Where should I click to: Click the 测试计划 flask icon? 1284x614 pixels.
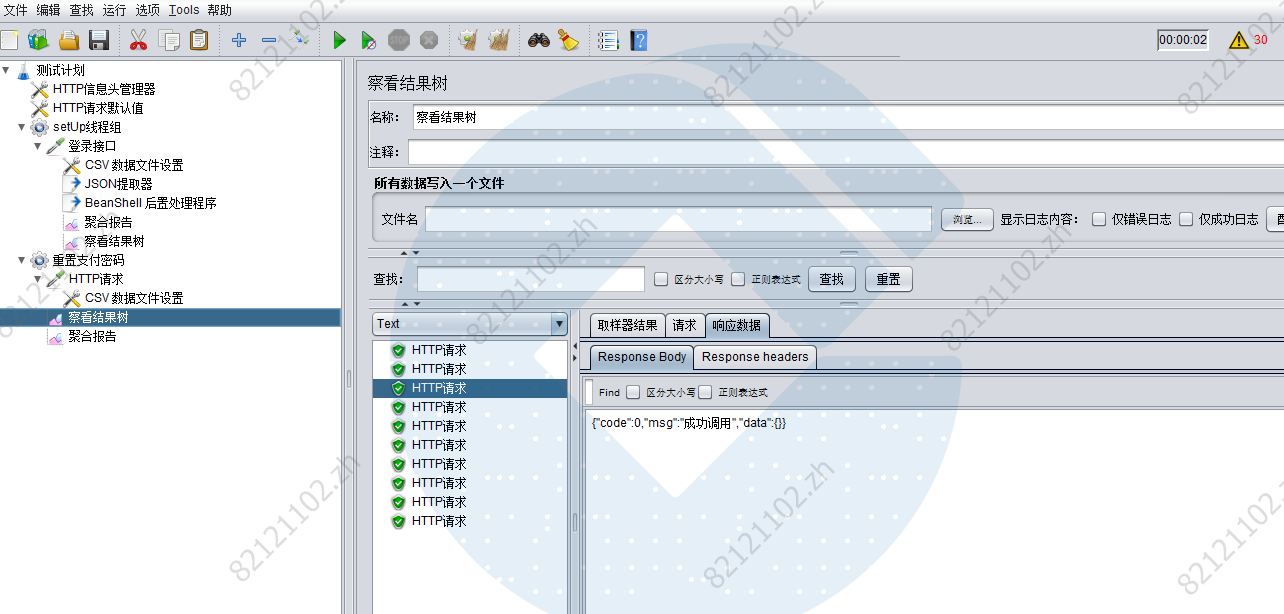coord(24,70)
